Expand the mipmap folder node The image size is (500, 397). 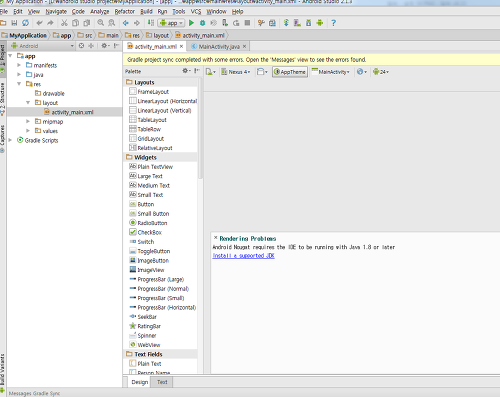click(28, 121)
